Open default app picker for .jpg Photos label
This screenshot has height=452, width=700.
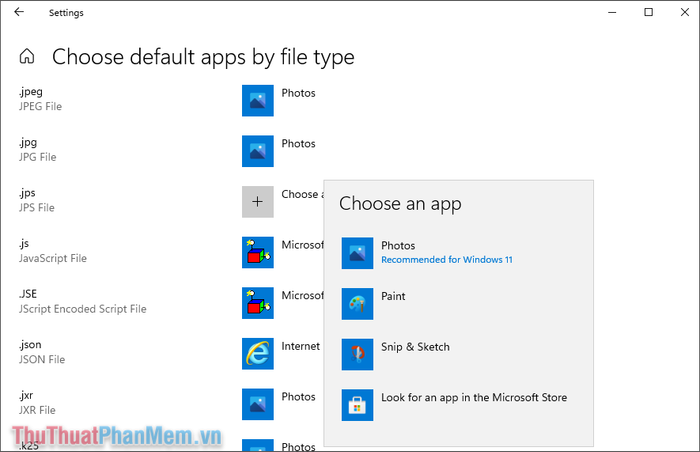298,143
